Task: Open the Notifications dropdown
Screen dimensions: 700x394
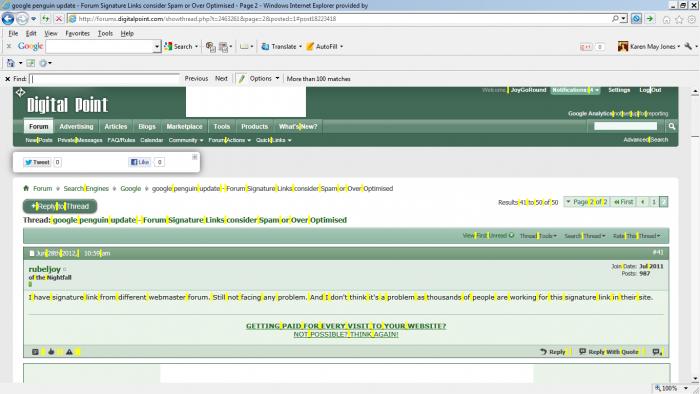Action: pos(575,90)
